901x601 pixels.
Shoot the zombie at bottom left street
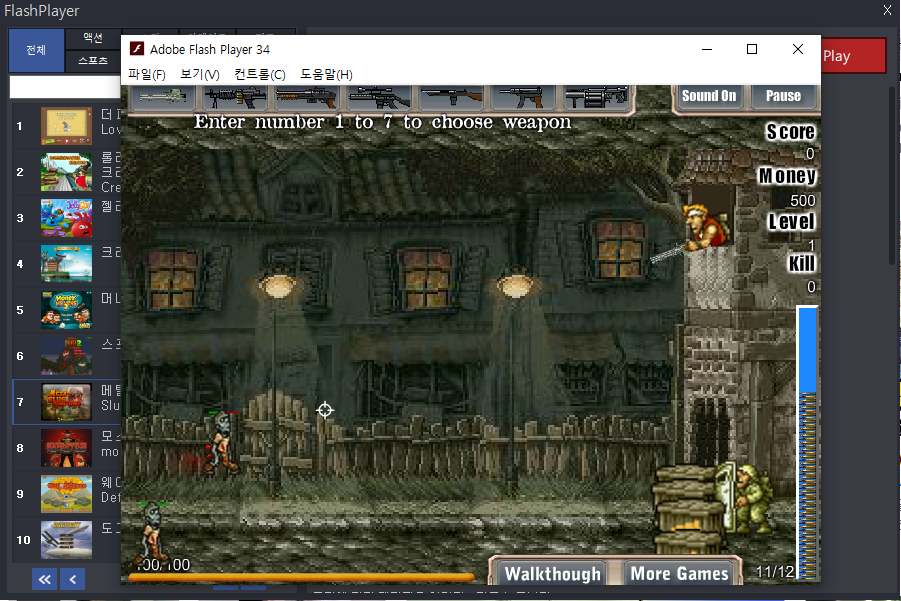pos(153,533)
